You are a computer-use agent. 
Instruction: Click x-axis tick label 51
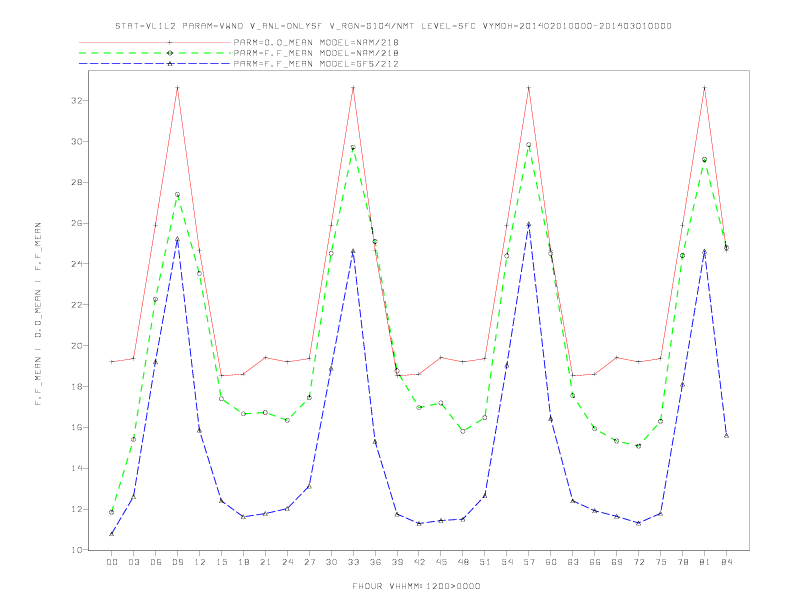[485, 562]
